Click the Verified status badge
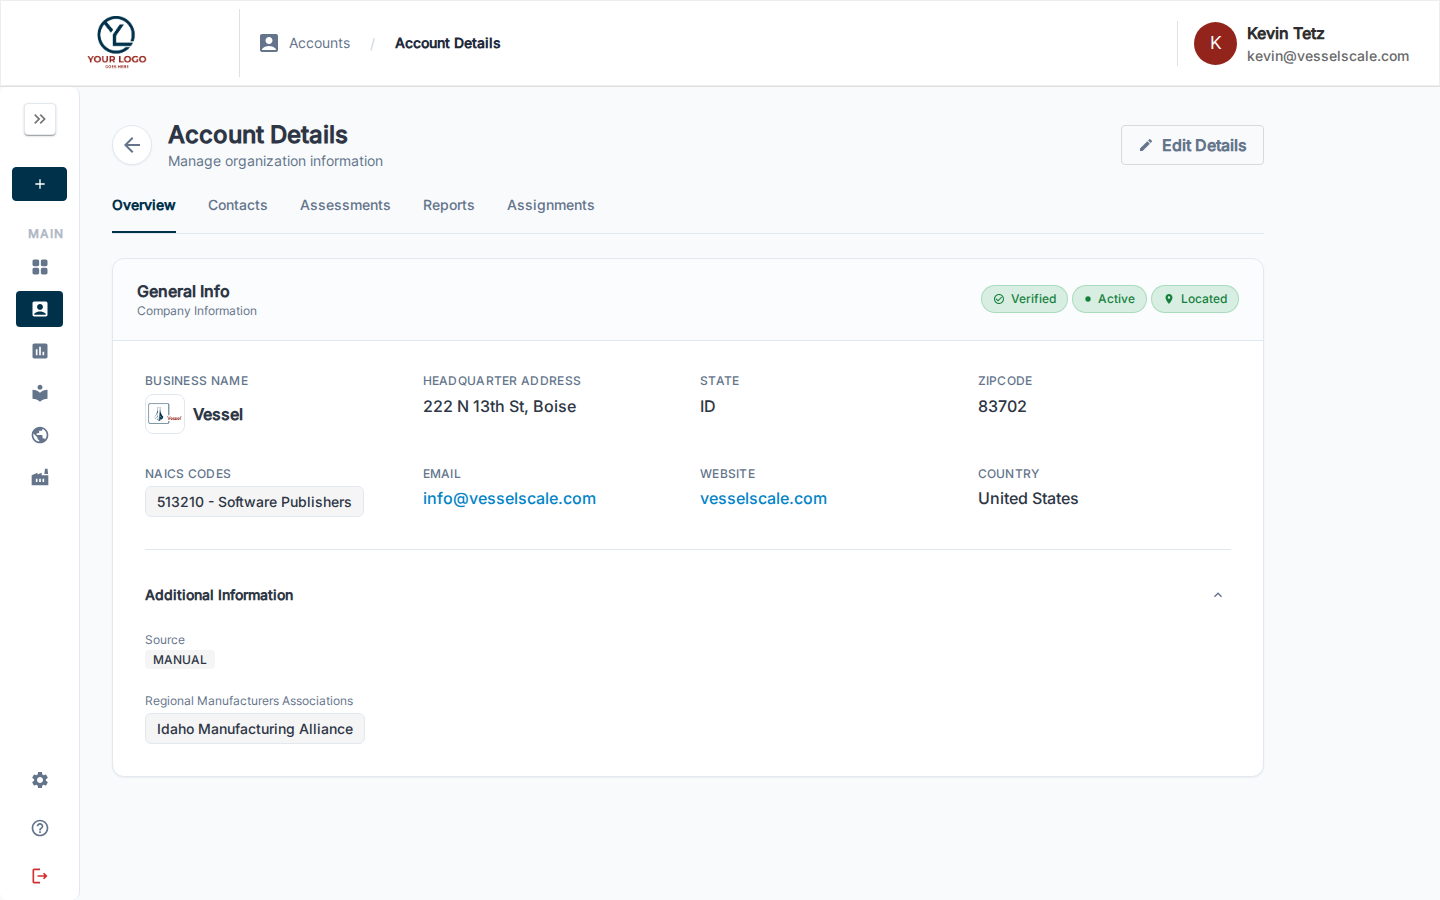This screenshot has width=1440, height=900. tap(1024, 299)
